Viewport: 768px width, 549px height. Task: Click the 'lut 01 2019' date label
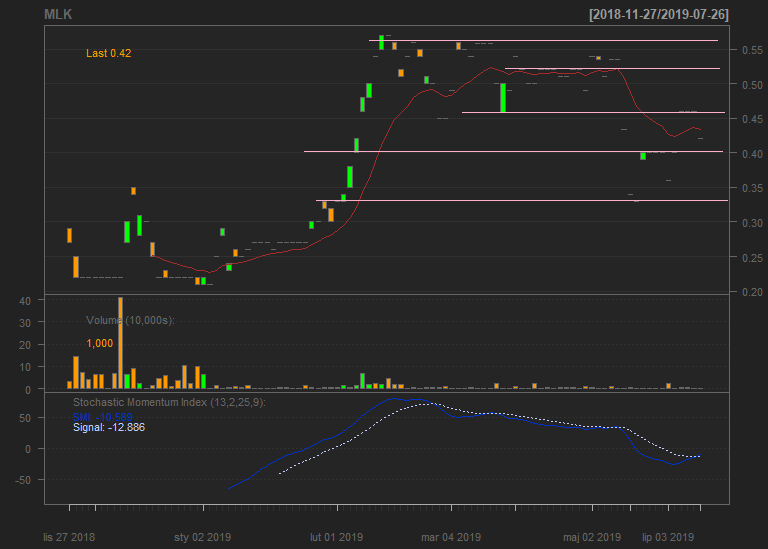click(336, 537)
